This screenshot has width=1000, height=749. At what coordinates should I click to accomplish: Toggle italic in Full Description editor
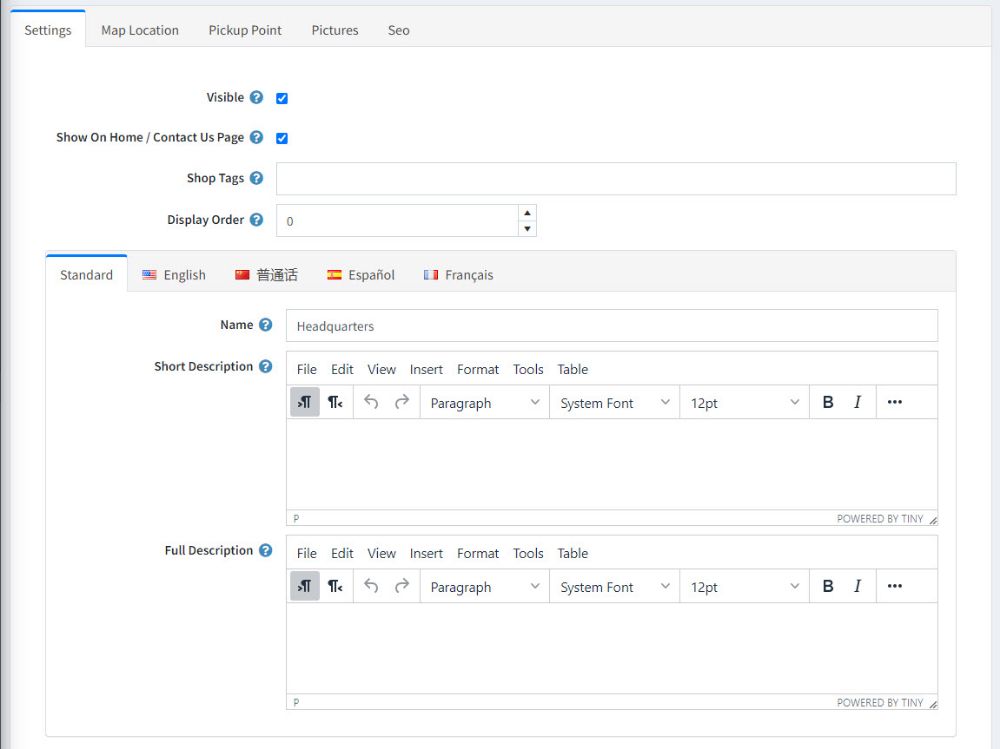point(858,586)
